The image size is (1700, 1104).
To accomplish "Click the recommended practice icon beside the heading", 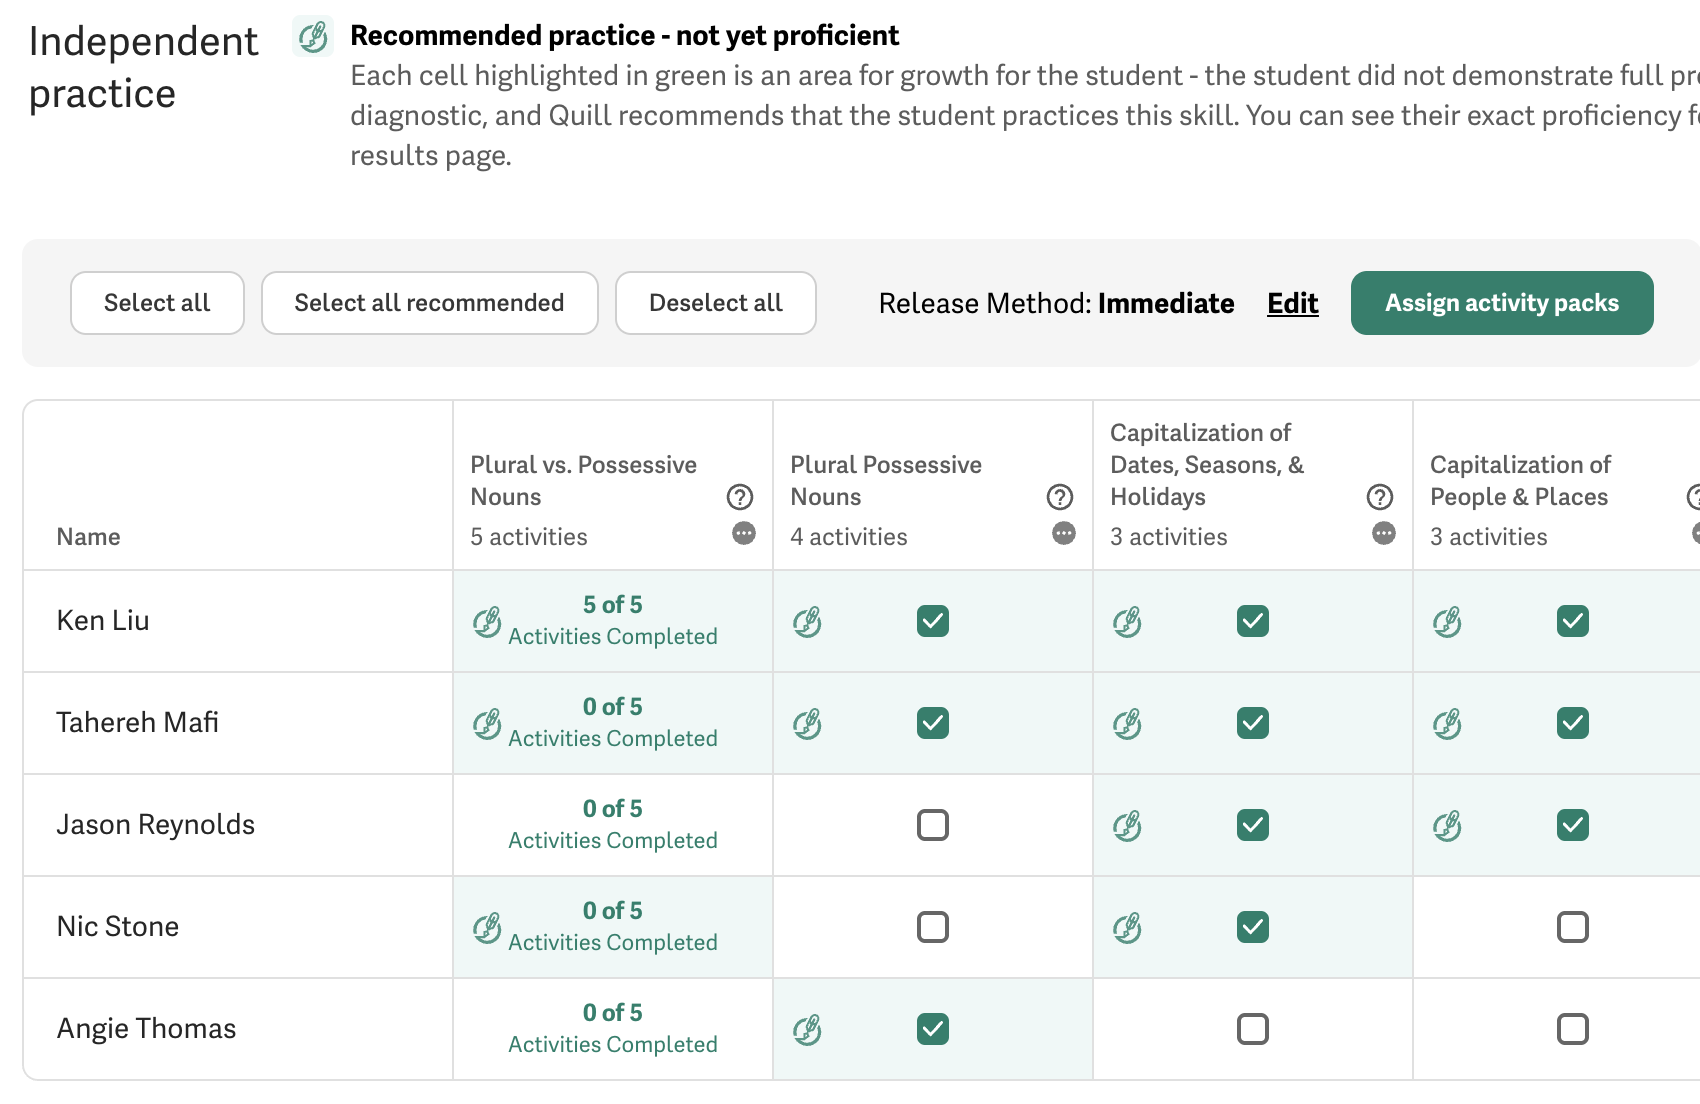I will point(313,37).
